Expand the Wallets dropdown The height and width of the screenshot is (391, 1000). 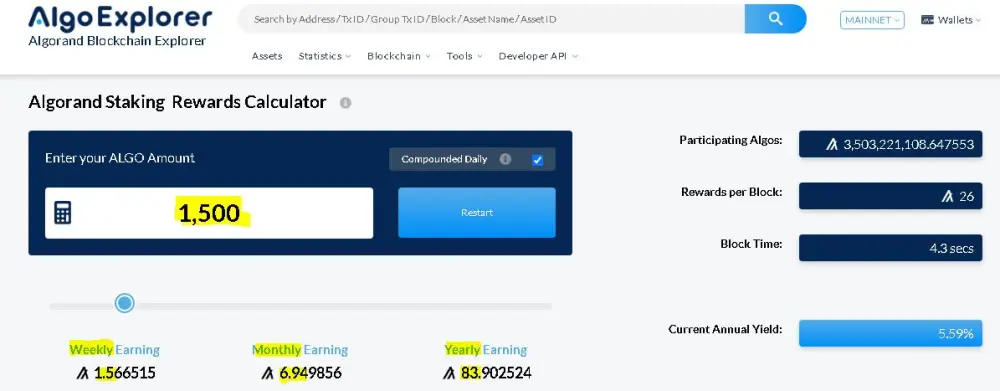tap(951, 20)
